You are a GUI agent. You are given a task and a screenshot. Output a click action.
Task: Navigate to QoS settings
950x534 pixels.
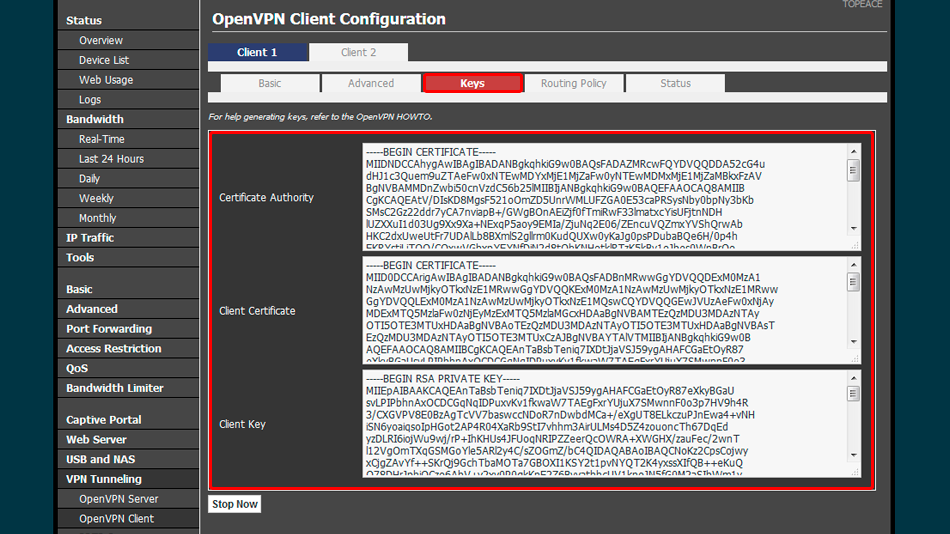click(x=77, y=368)
